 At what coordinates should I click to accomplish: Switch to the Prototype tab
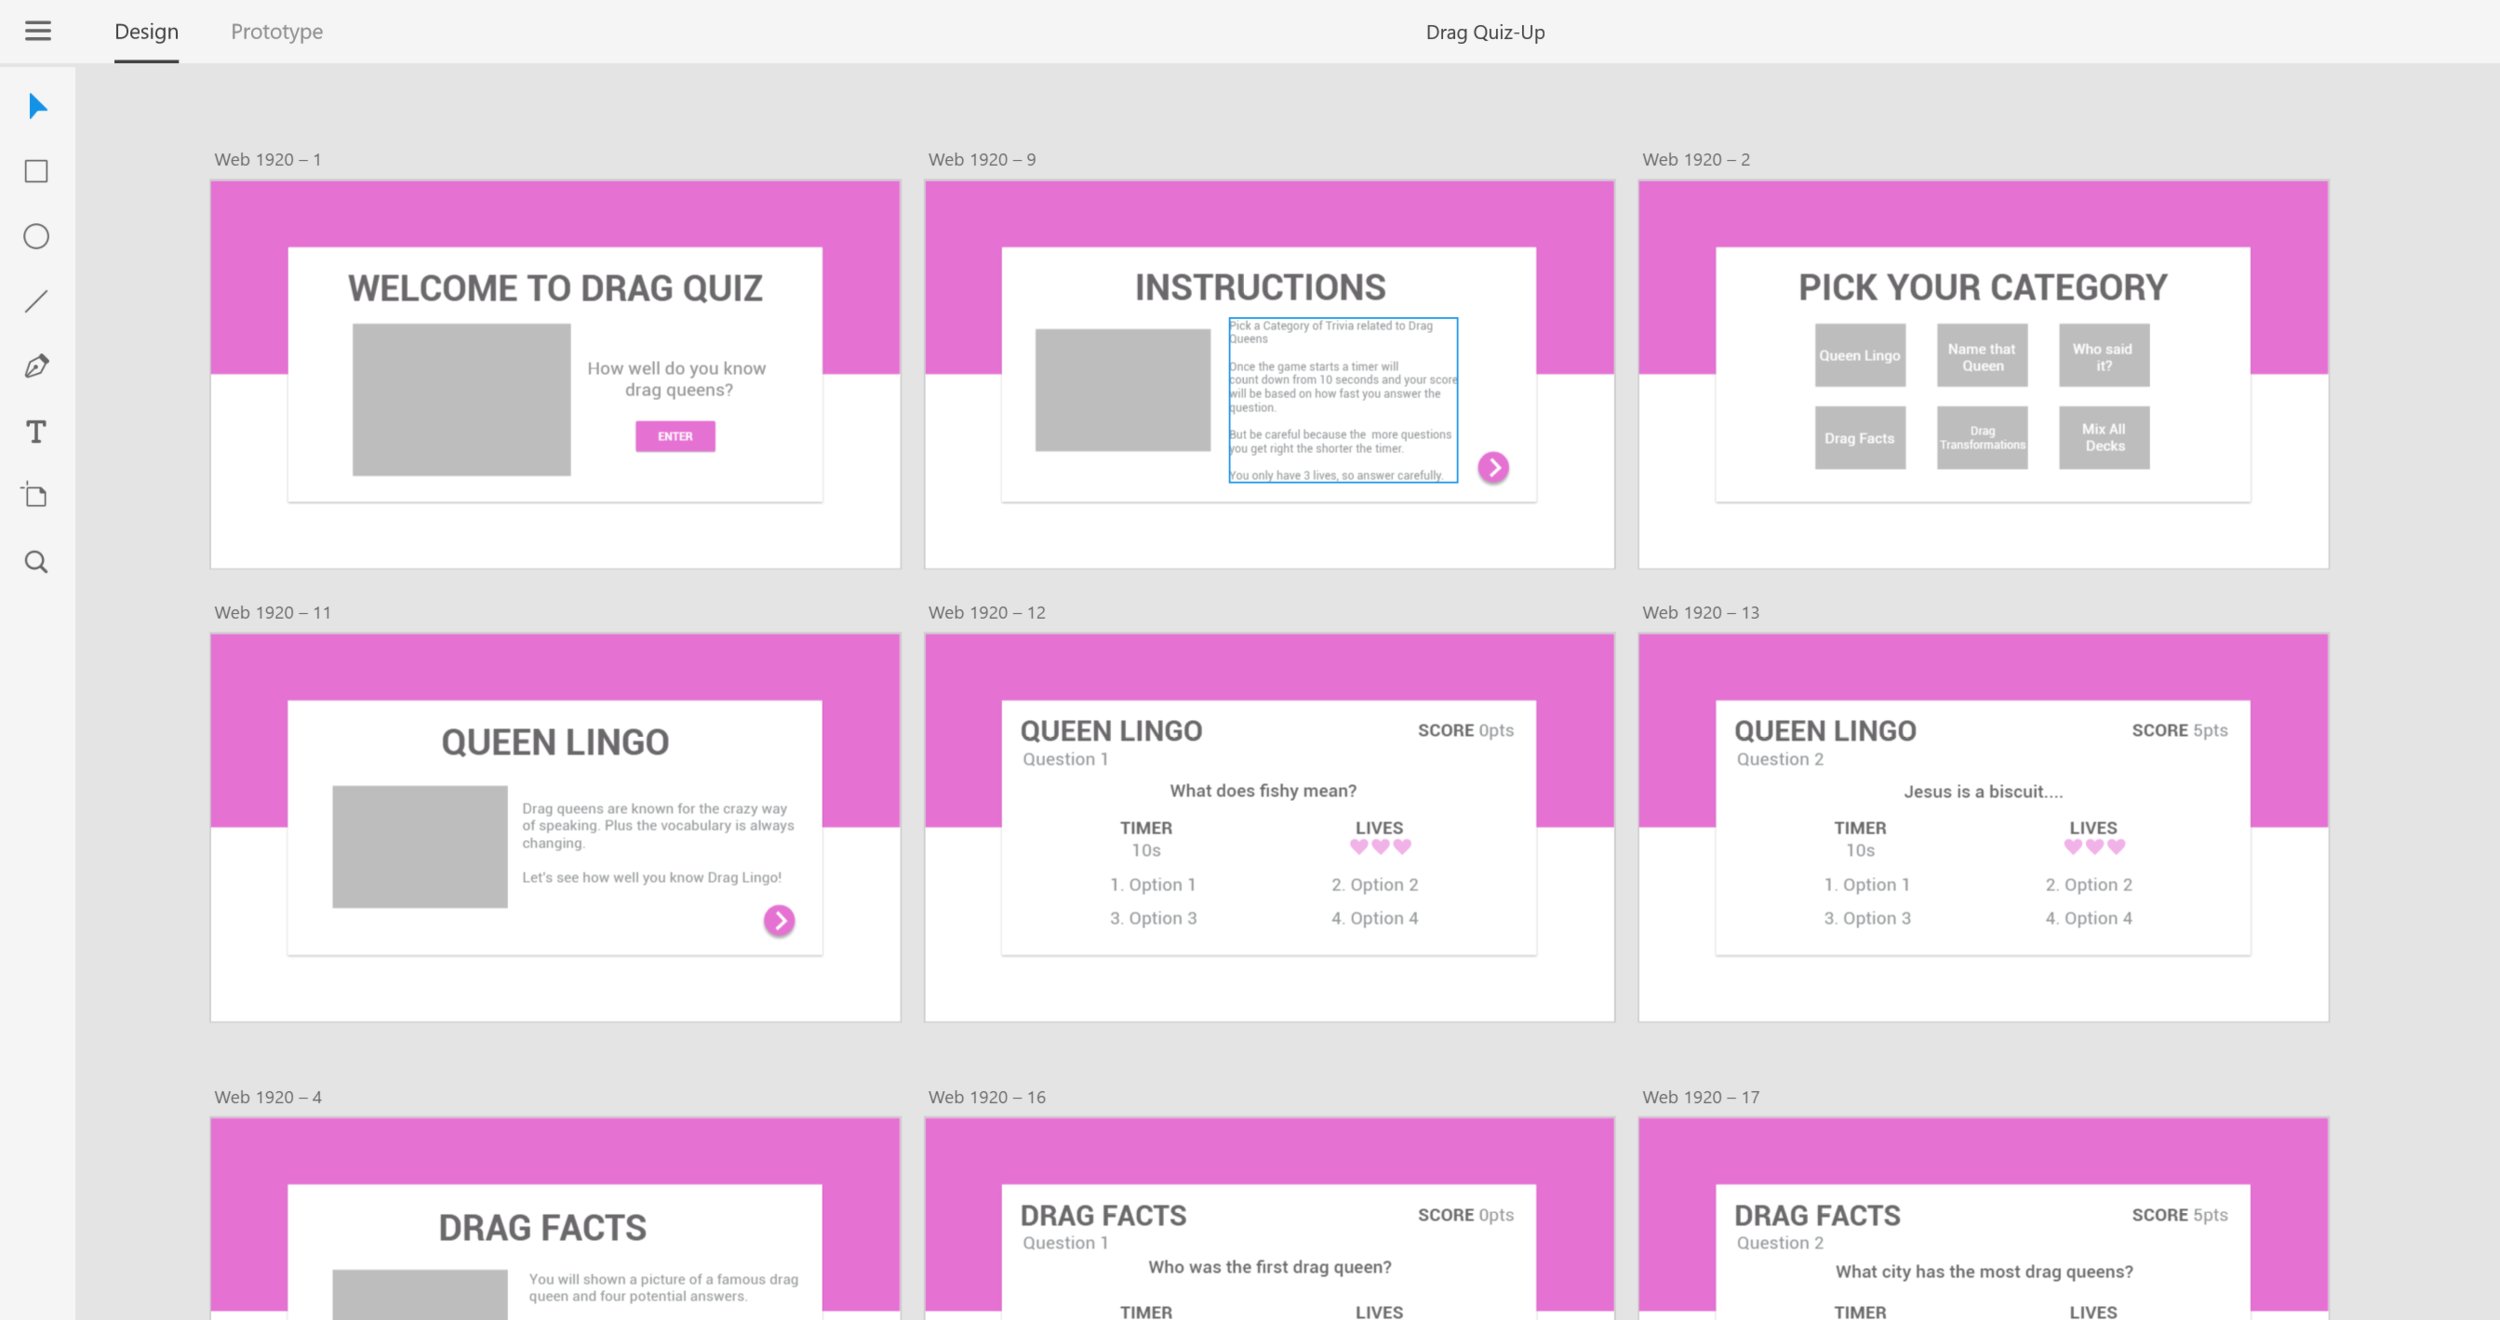(x=277, y=32)
